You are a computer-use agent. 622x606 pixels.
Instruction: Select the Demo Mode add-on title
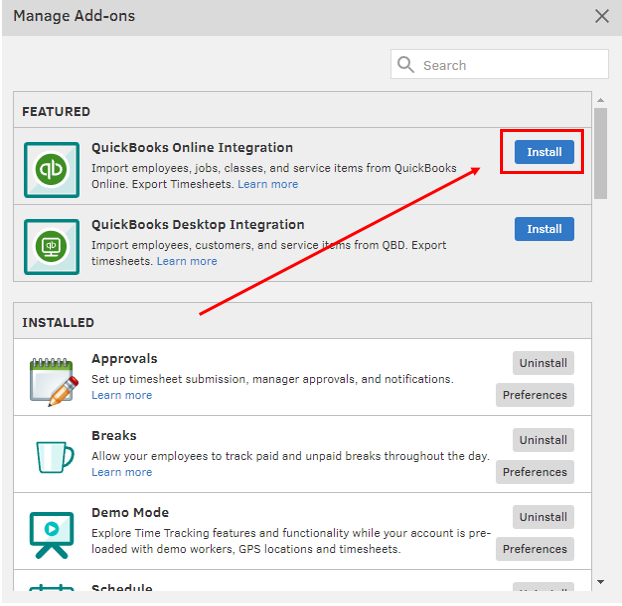[130, 512]
